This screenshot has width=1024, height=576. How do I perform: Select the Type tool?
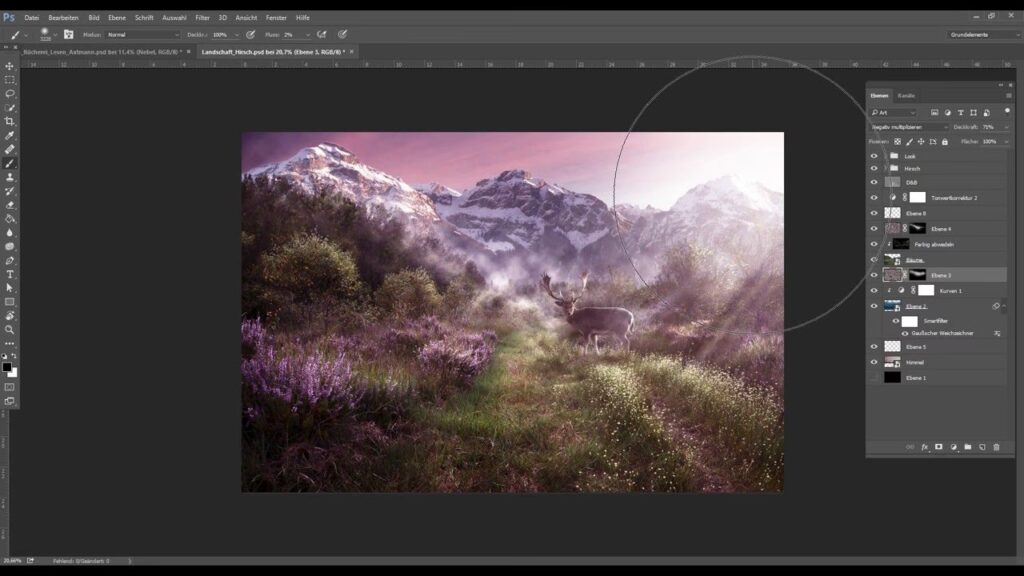pyautogui.click(x=10, y=274)
